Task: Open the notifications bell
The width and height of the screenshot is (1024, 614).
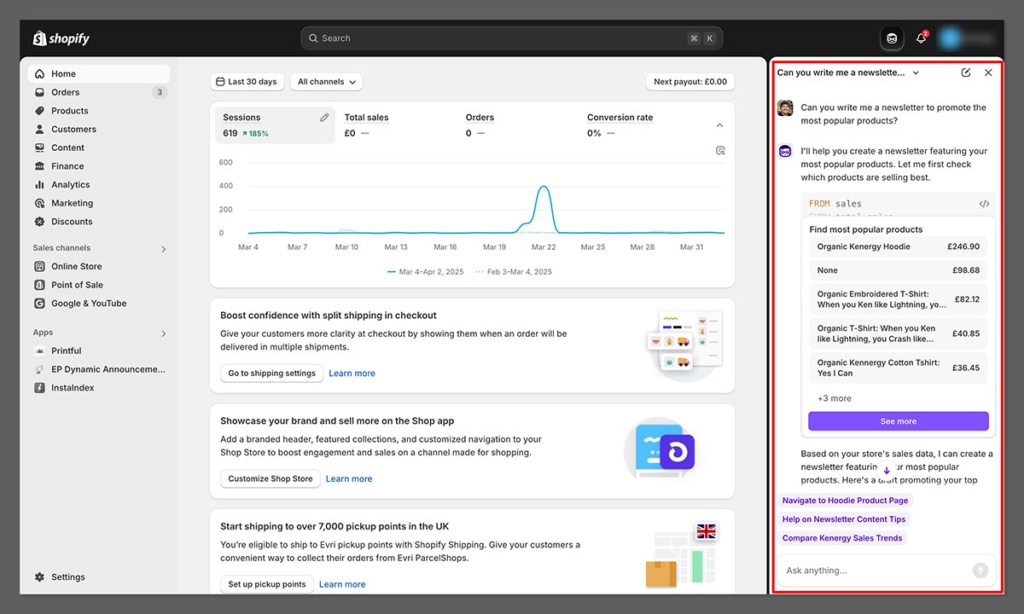Action: [x=921, y=38]
